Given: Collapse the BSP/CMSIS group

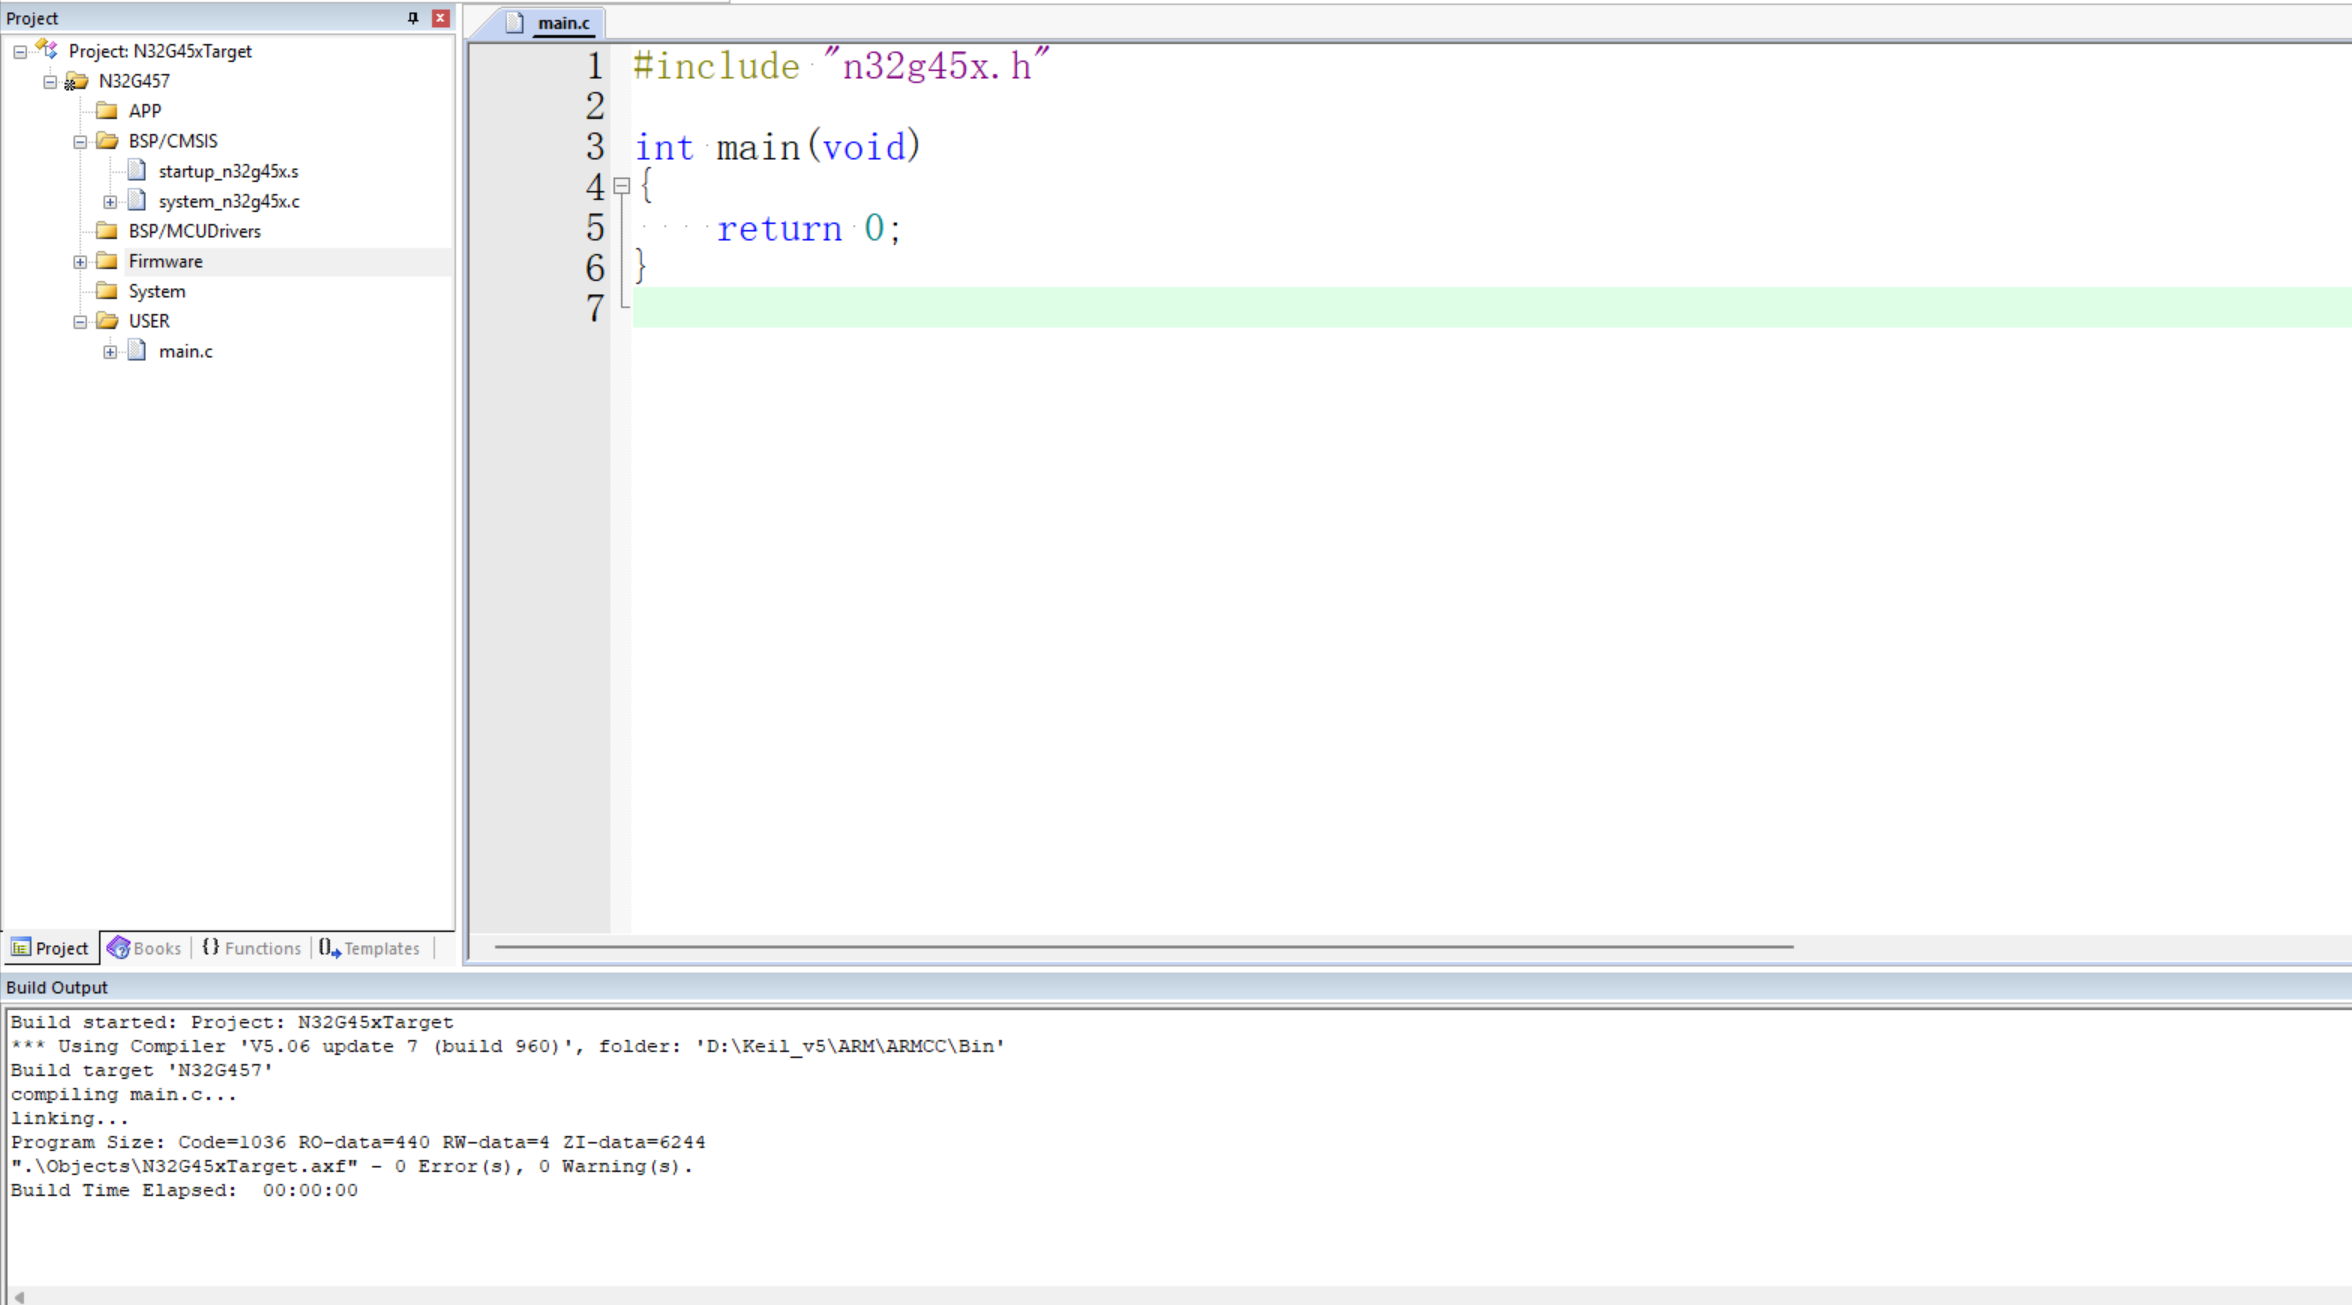Looking at the screenshot, I should click(x=80, y=142).
